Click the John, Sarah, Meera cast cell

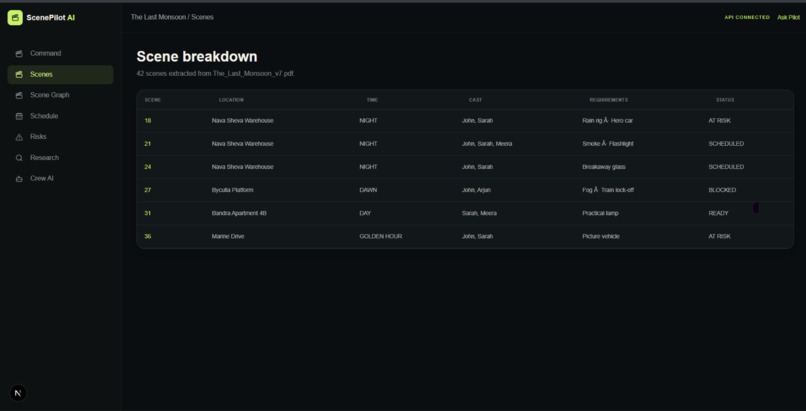click(x=487, y=144)
